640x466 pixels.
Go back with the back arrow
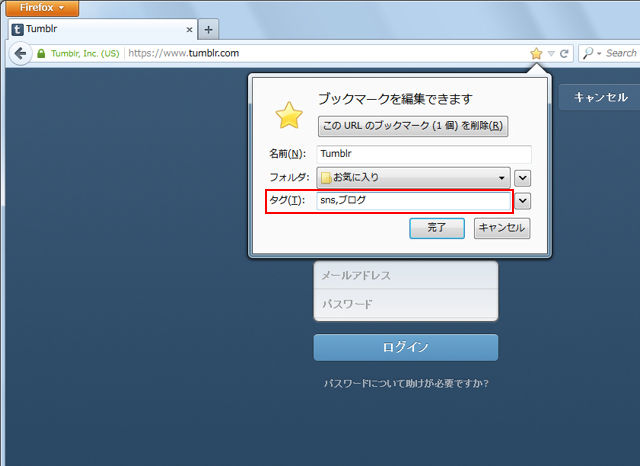(20, 53)
